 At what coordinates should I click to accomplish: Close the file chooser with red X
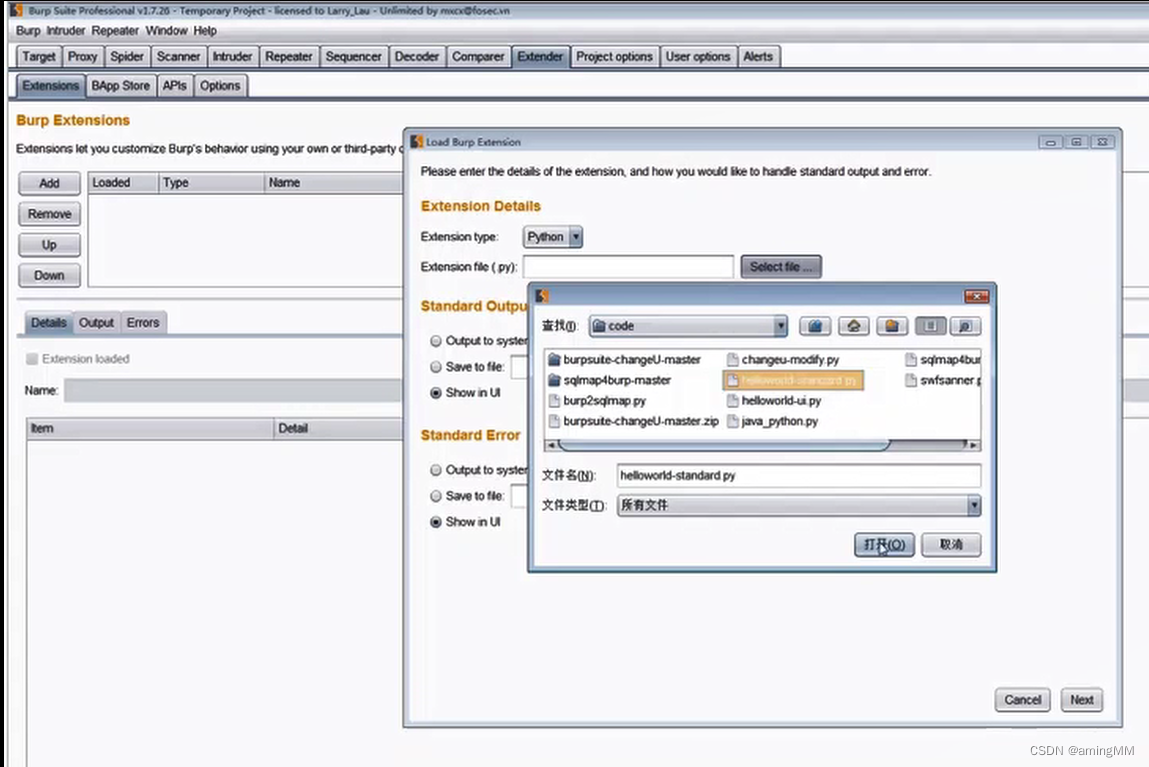pos(976,296)
